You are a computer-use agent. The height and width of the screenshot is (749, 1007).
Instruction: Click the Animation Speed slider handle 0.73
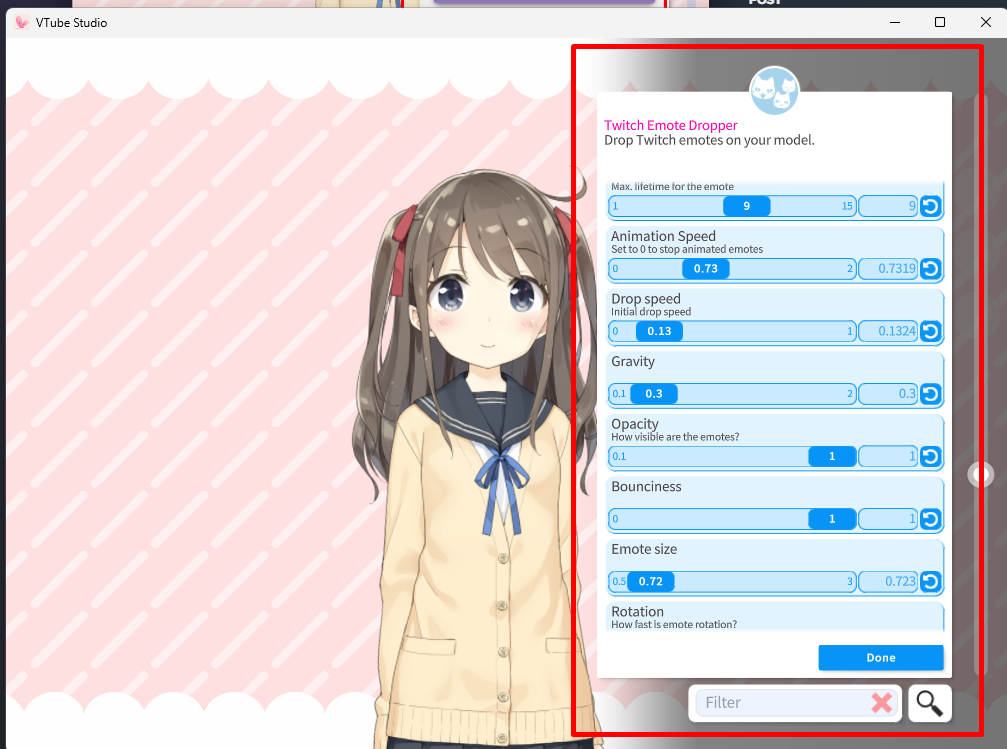coord(705,269)
